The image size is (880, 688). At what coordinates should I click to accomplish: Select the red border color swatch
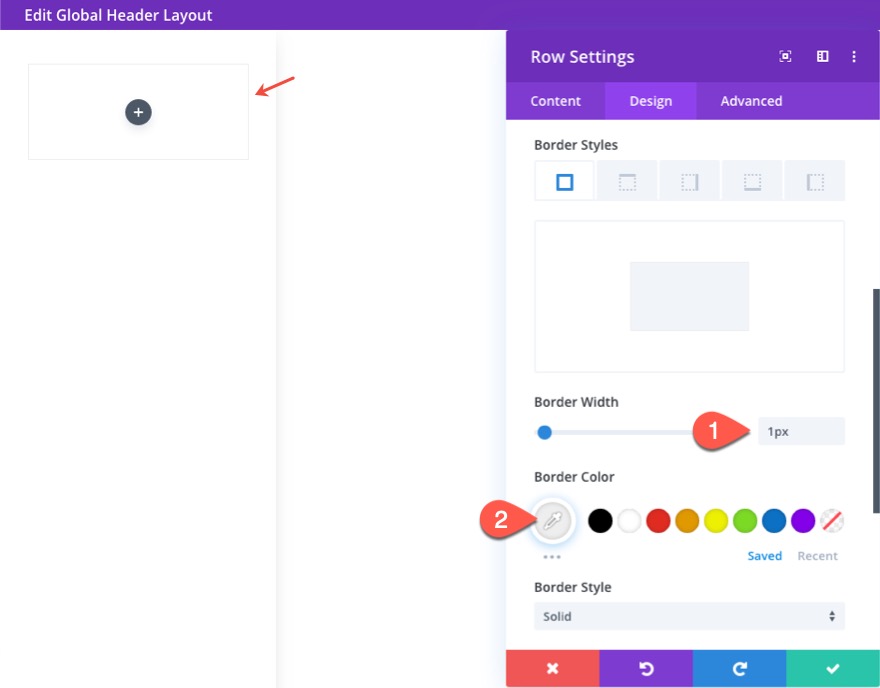pyautogui.click(x=657, y=520)
